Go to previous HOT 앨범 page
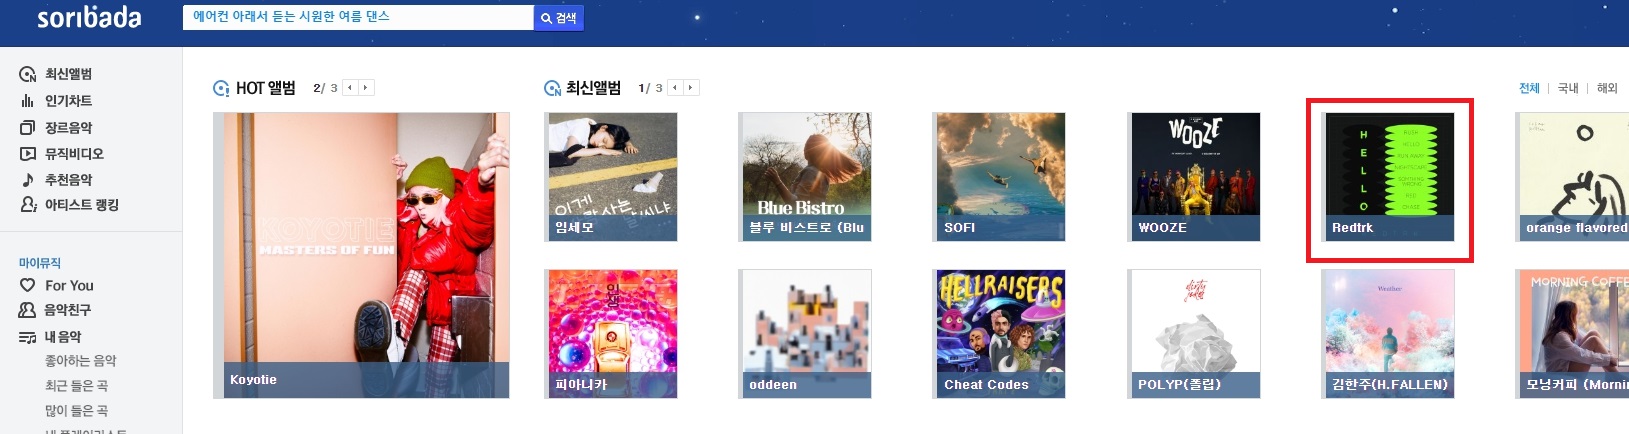The width and height of the screenshot is (1629, 434). [350, 88]
